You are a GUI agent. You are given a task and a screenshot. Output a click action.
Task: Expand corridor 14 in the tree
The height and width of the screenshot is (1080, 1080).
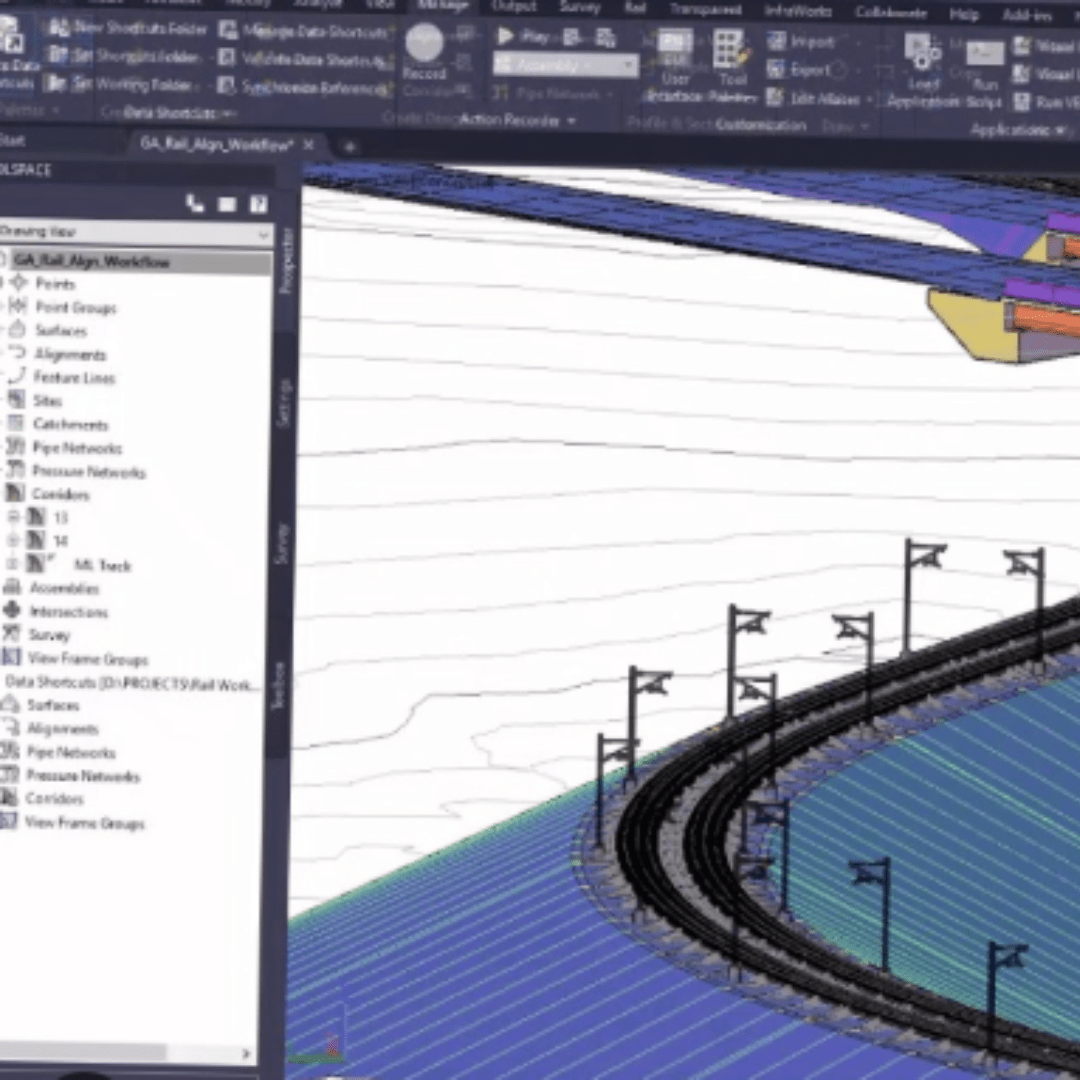click(13, 541)
